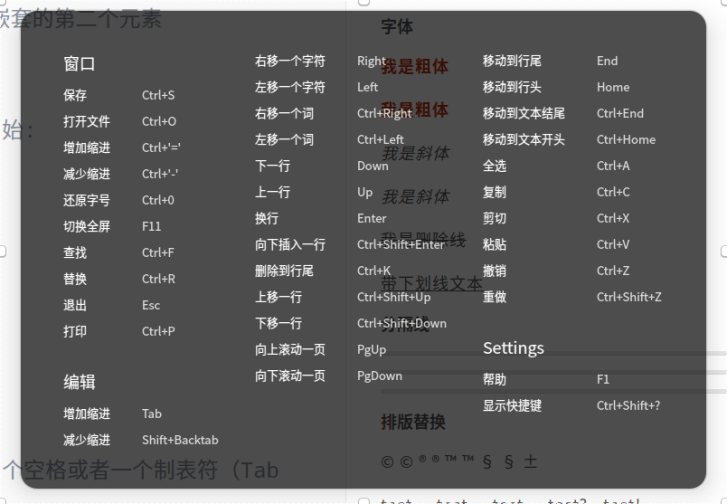Select the 保存 shortcut label
The width and height of the screenshot is (728, 504).
75,95
